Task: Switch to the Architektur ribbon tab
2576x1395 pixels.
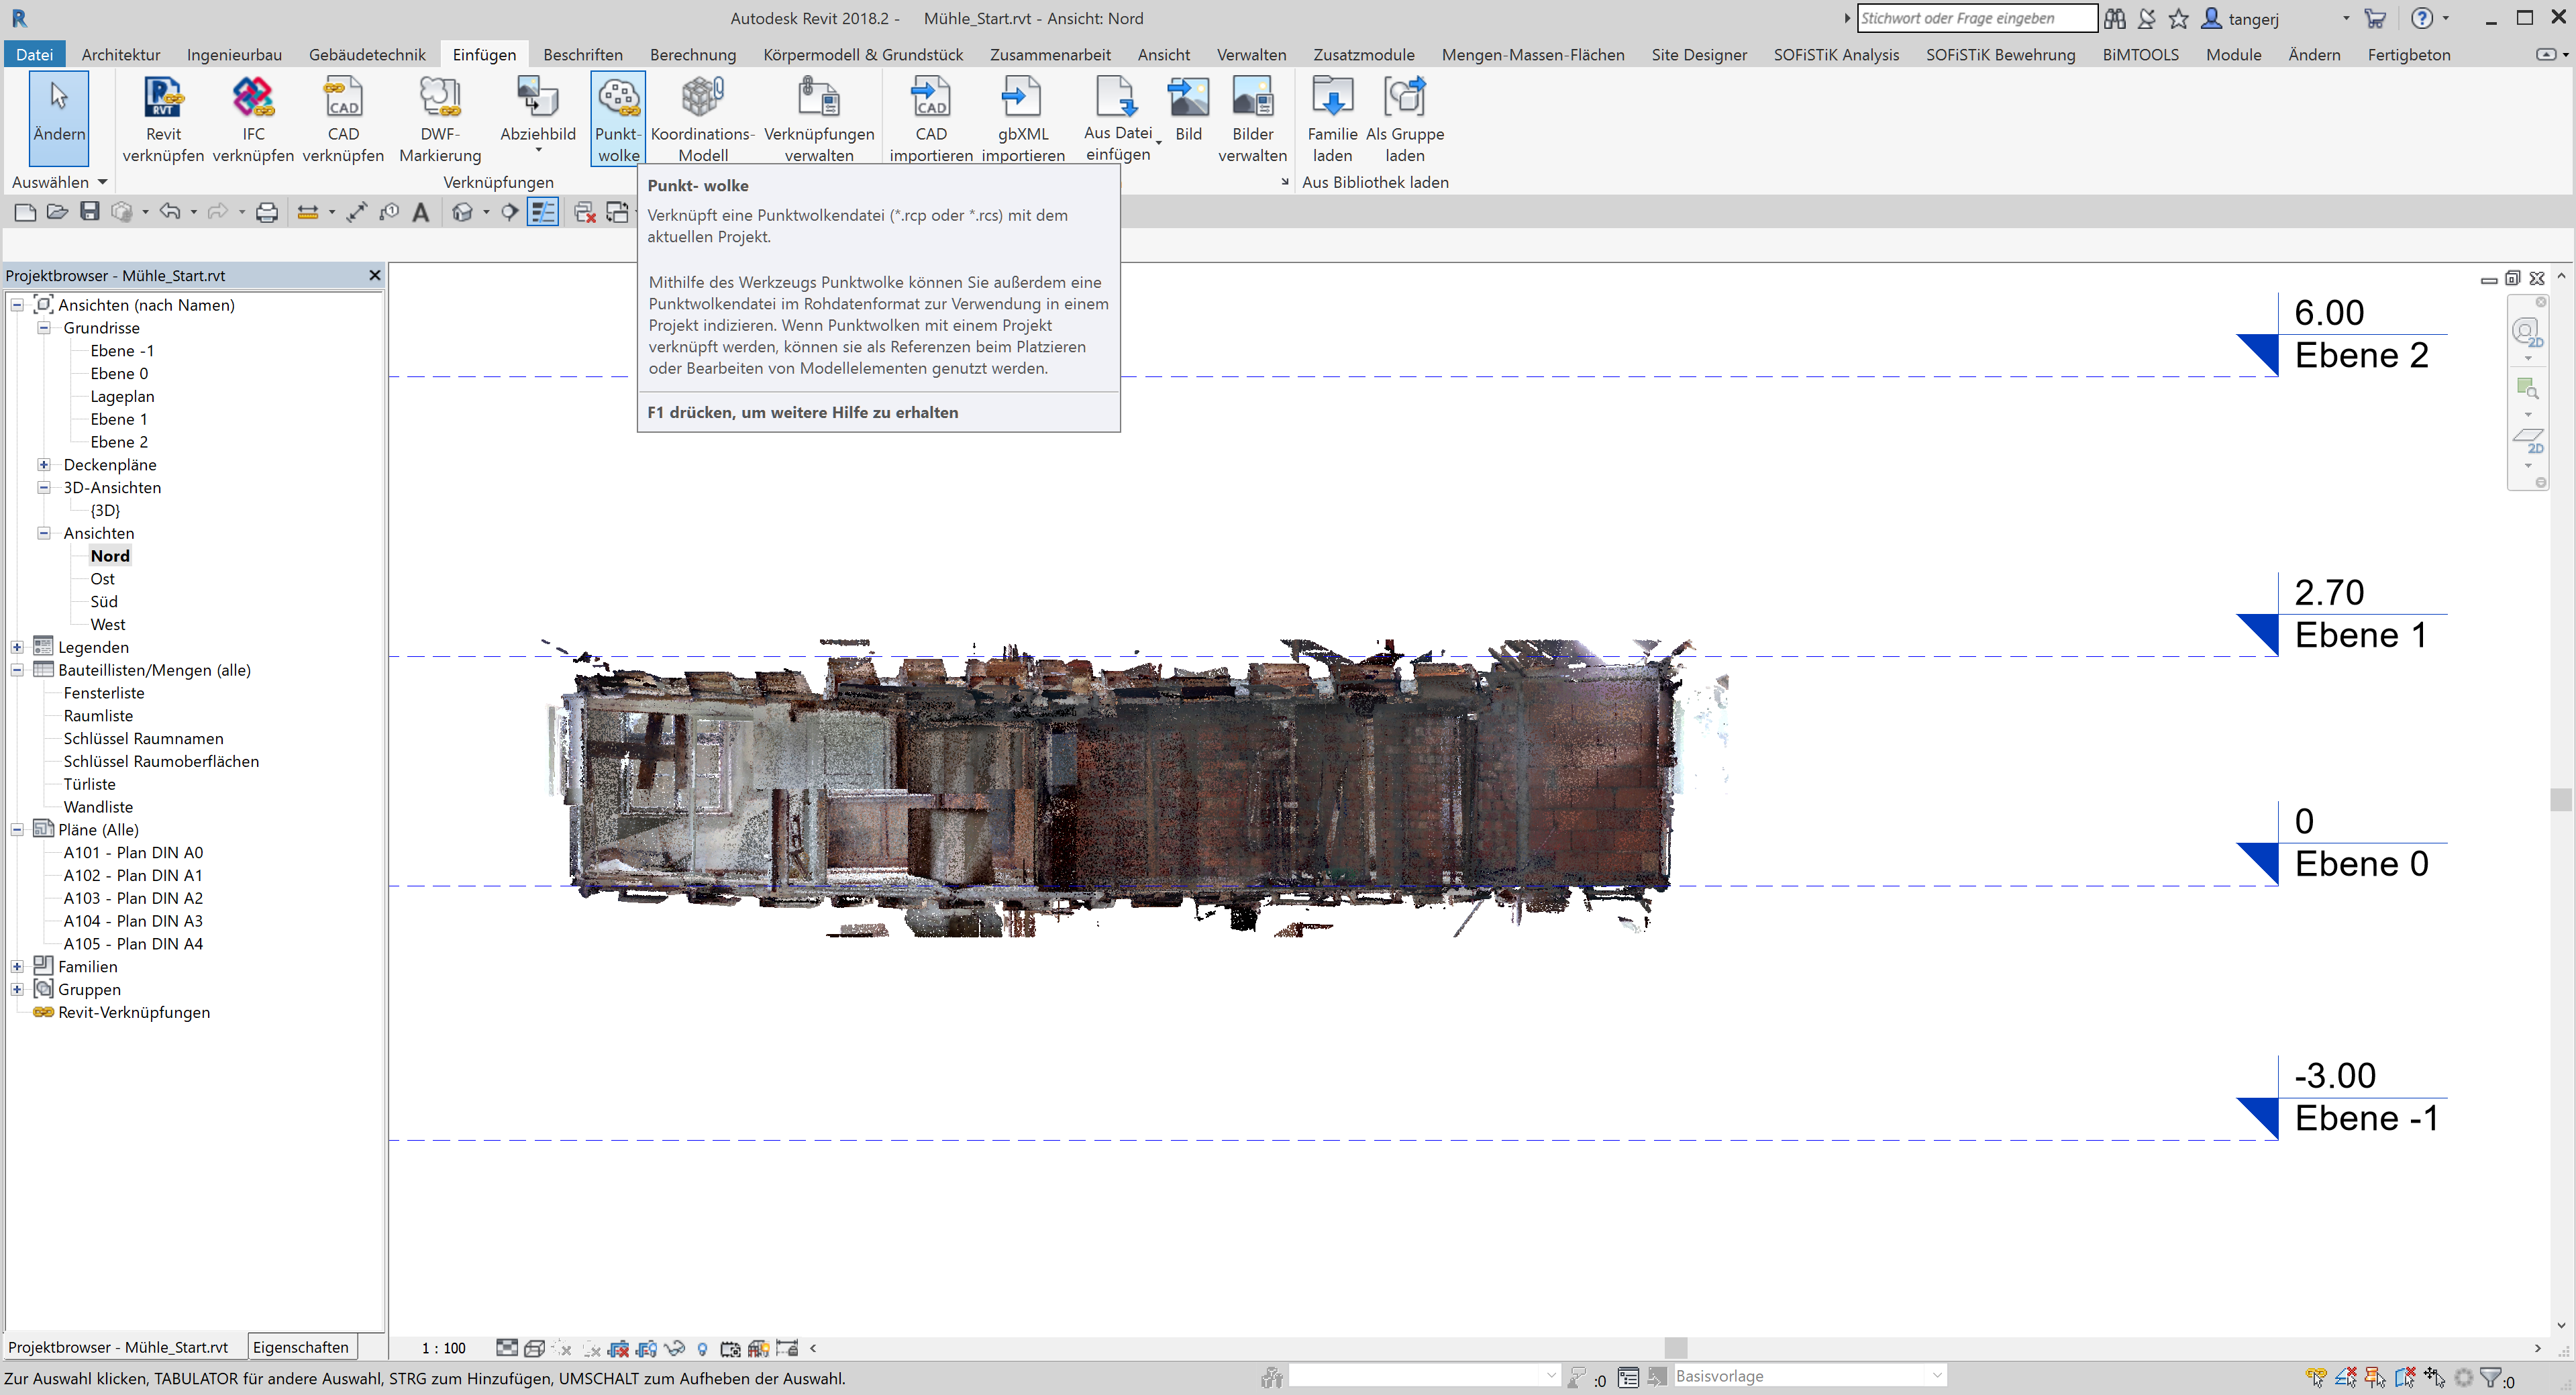Action: [x=121, y=55]
